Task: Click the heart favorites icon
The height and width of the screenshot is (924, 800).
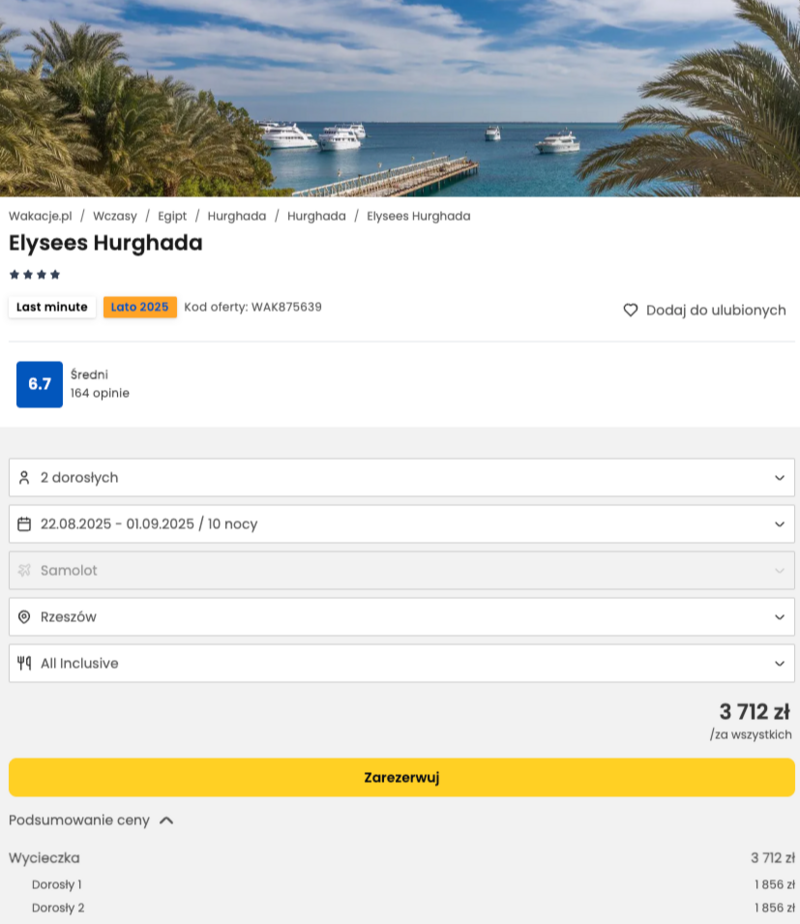Action: (630, 310)
